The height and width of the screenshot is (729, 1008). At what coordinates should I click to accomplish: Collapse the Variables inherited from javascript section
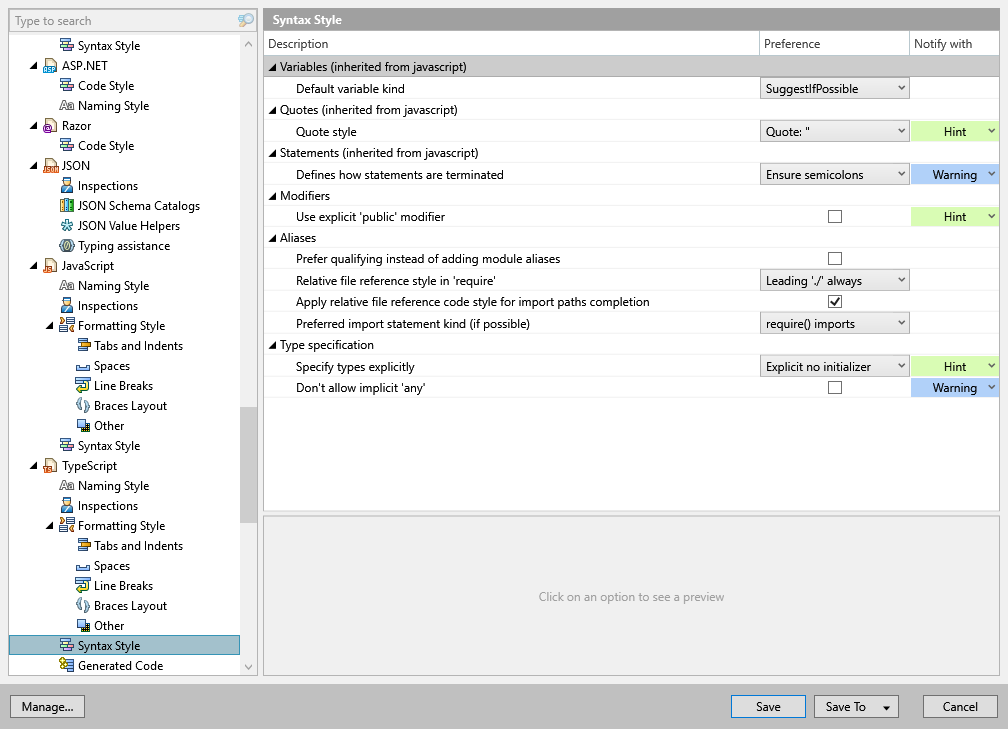[x=272, y=66]
